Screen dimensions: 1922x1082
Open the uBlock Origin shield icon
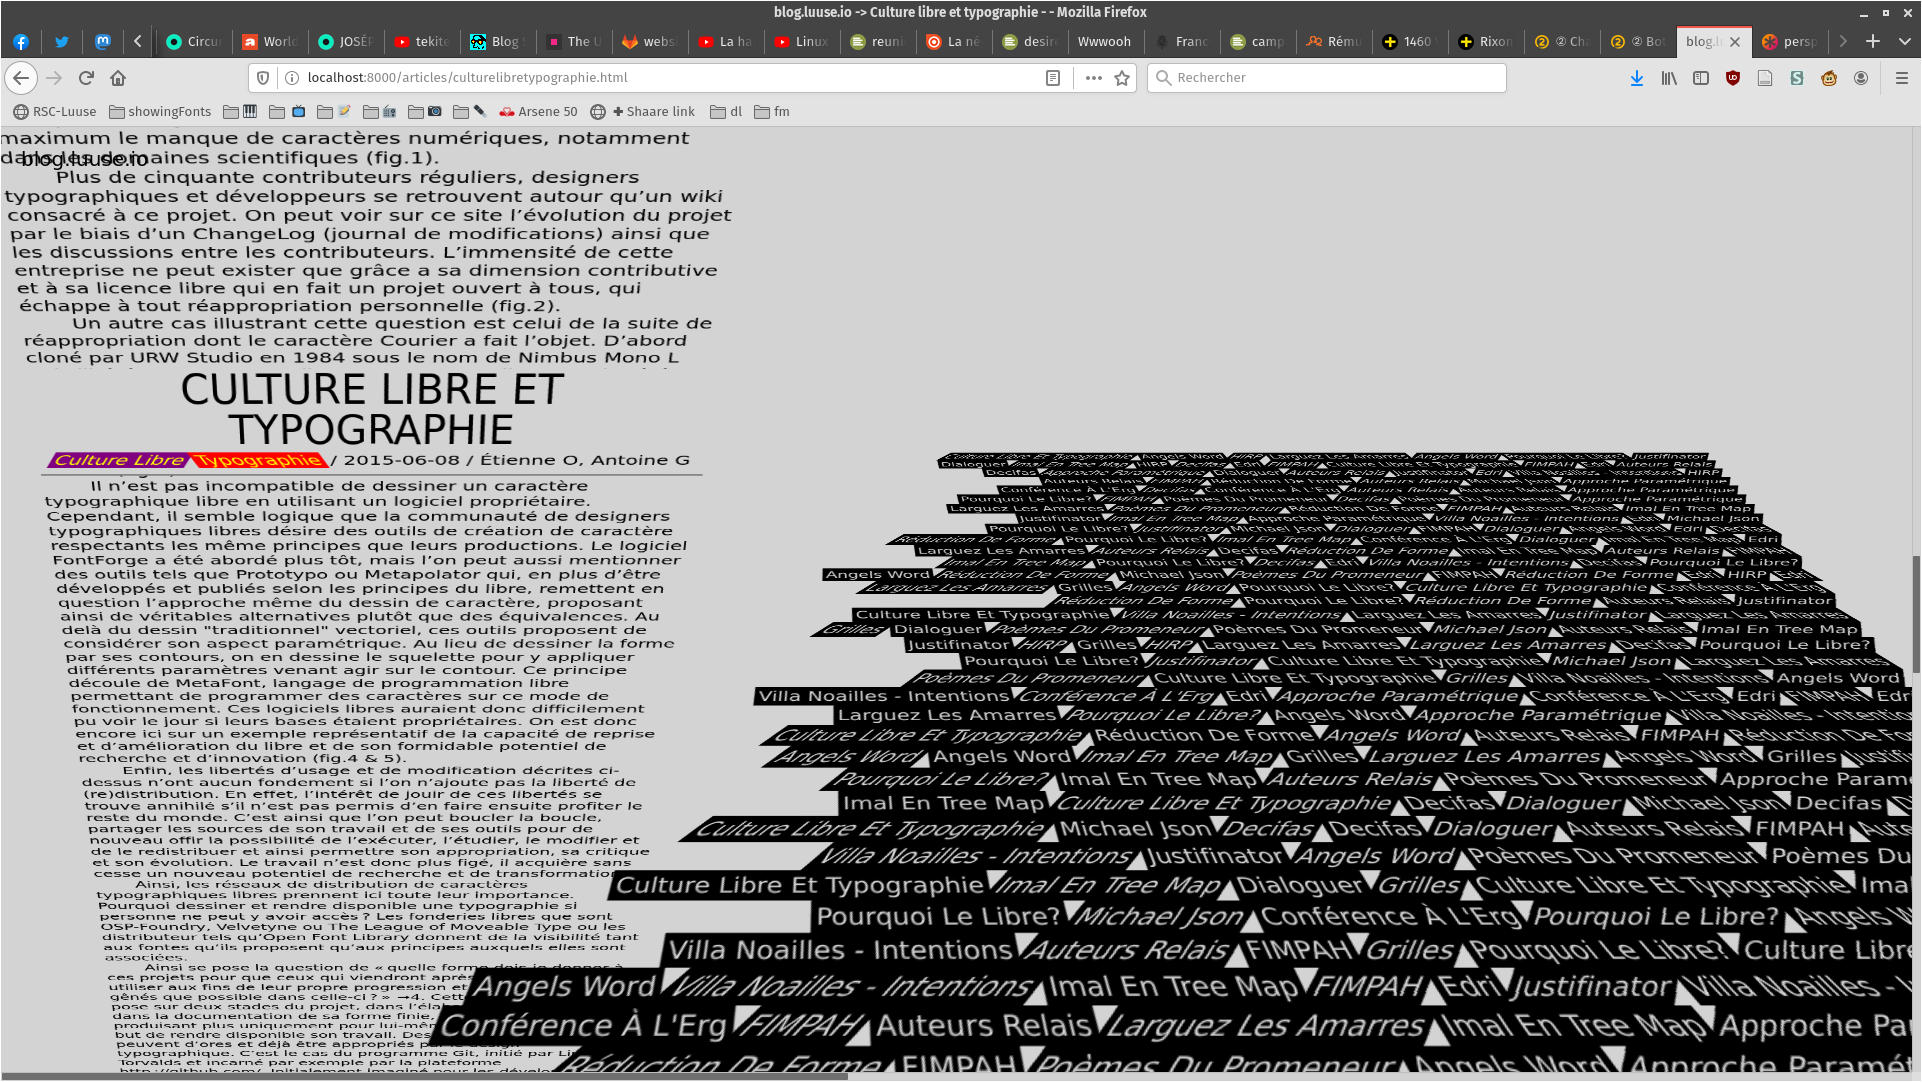1733,78
